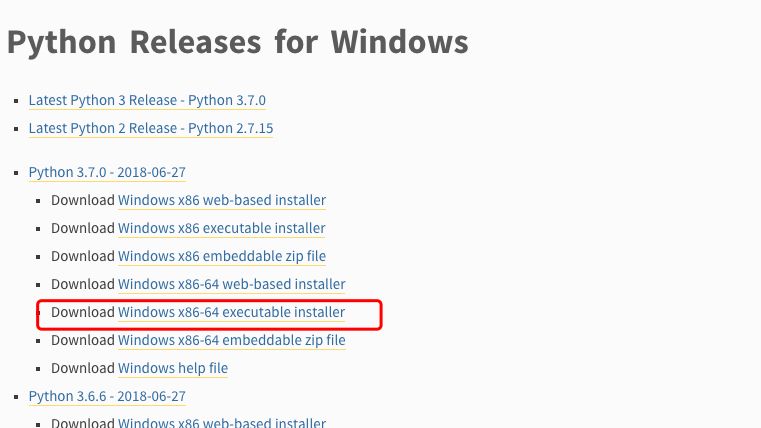The height and width of the screenshot is (428, 761).
Task: Open the Python 3.6.6 - 2018-06-27 release link
Action: click(x=107, y=396)
